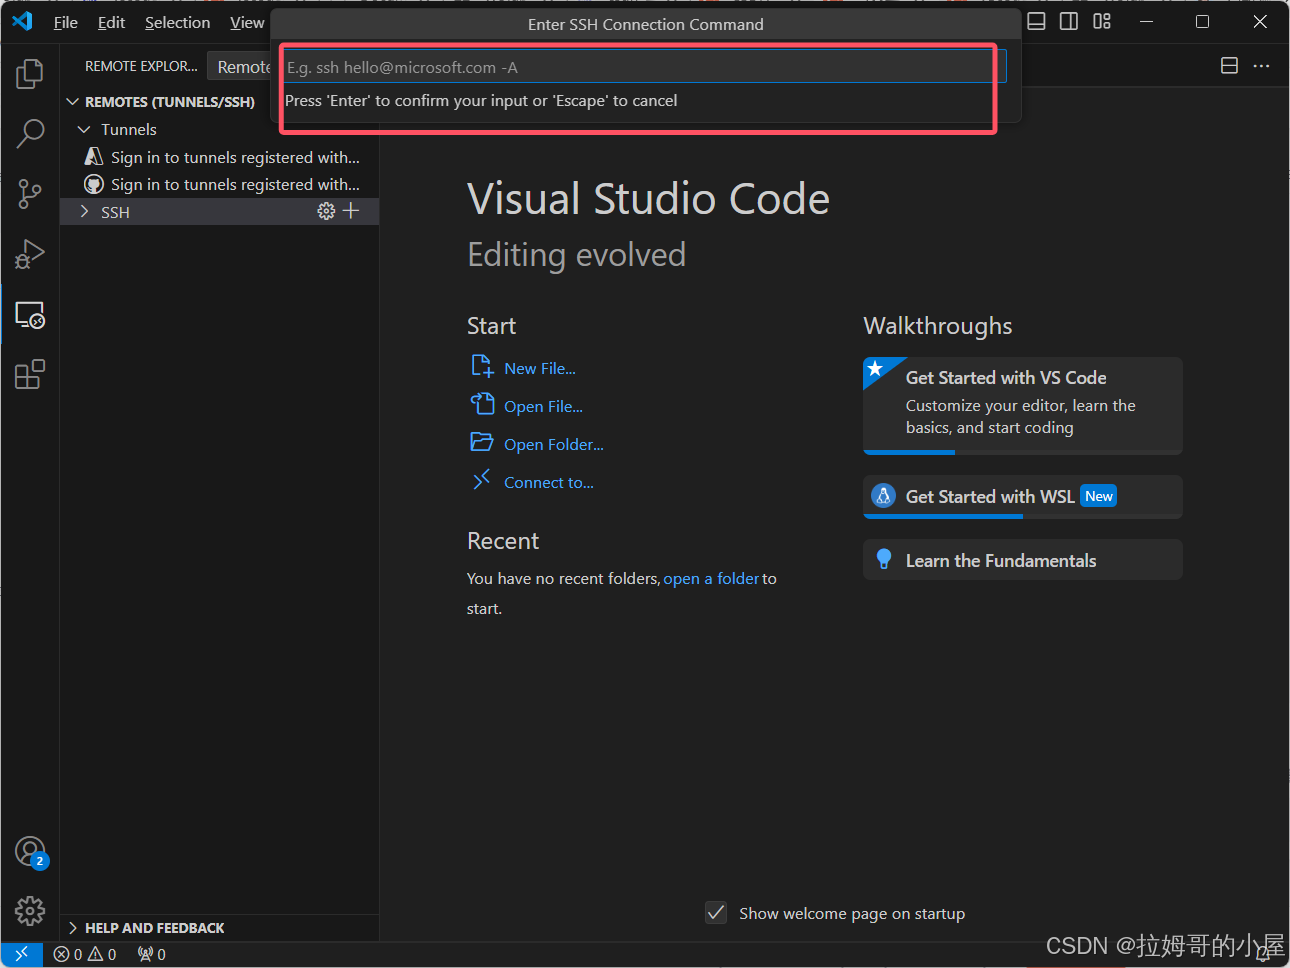Open the Remote explorer type dropdown
The width and height of the screenshot is (1290, 968).
(240, 67)
